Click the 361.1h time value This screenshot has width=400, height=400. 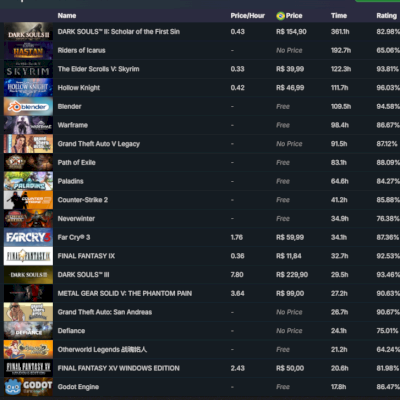pos(340,32)
